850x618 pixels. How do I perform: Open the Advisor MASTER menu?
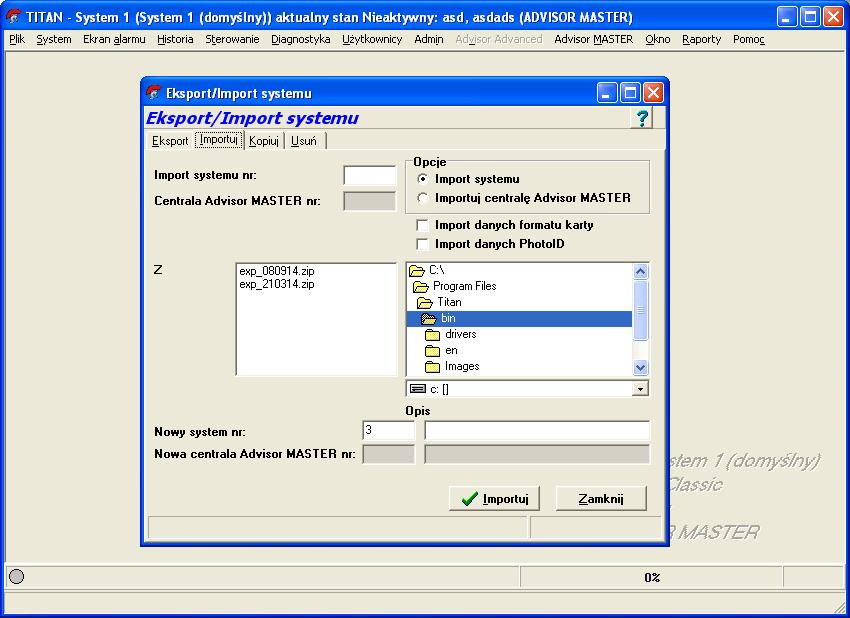[x=594, y=39]
